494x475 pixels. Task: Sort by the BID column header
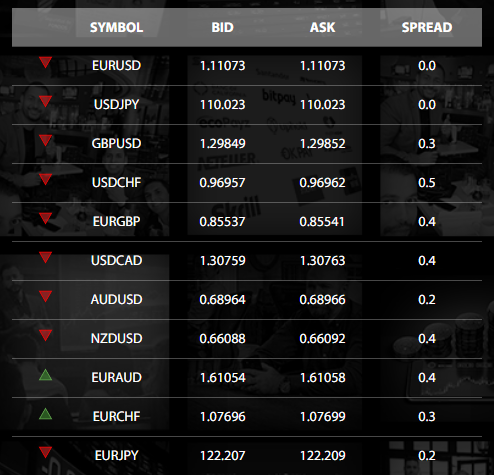coord(222,27)
